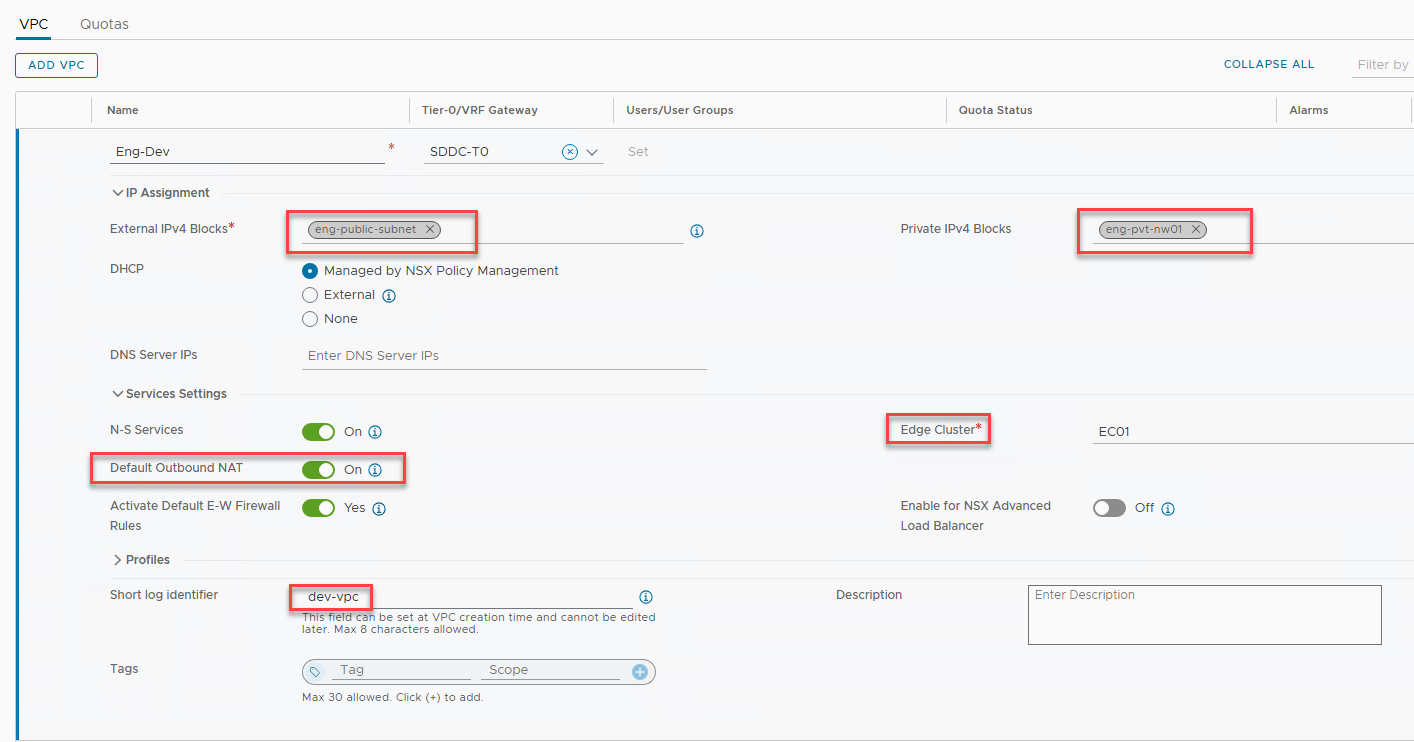Click info icon beside Default Outbound NAT
Image resolution: width=1414 pixels, height=742 pixels.
[375, 470]
